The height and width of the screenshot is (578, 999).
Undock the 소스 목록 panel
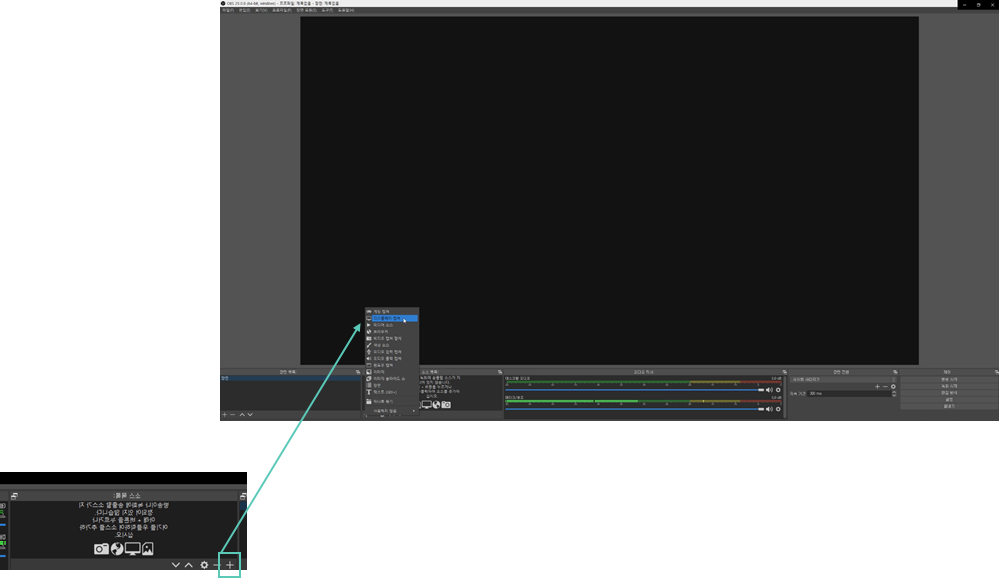click(x=500, y=372)
